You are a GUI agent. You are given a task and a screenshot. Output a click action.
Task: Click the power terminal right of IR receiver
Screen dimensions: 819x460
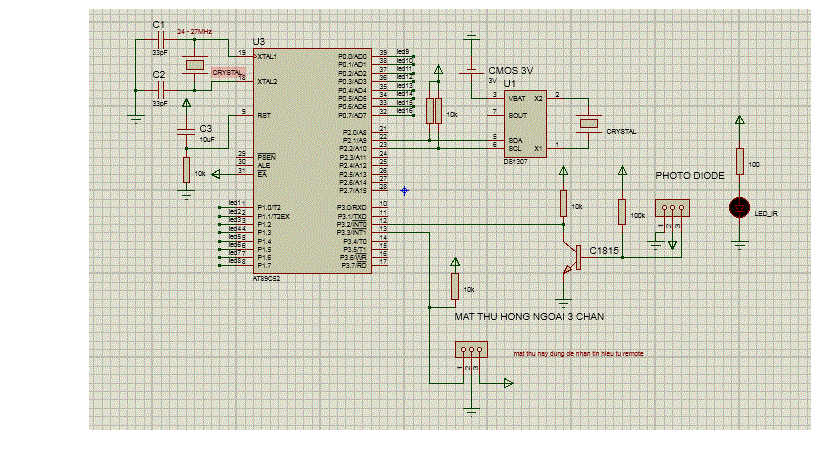(x=508, y=383)
